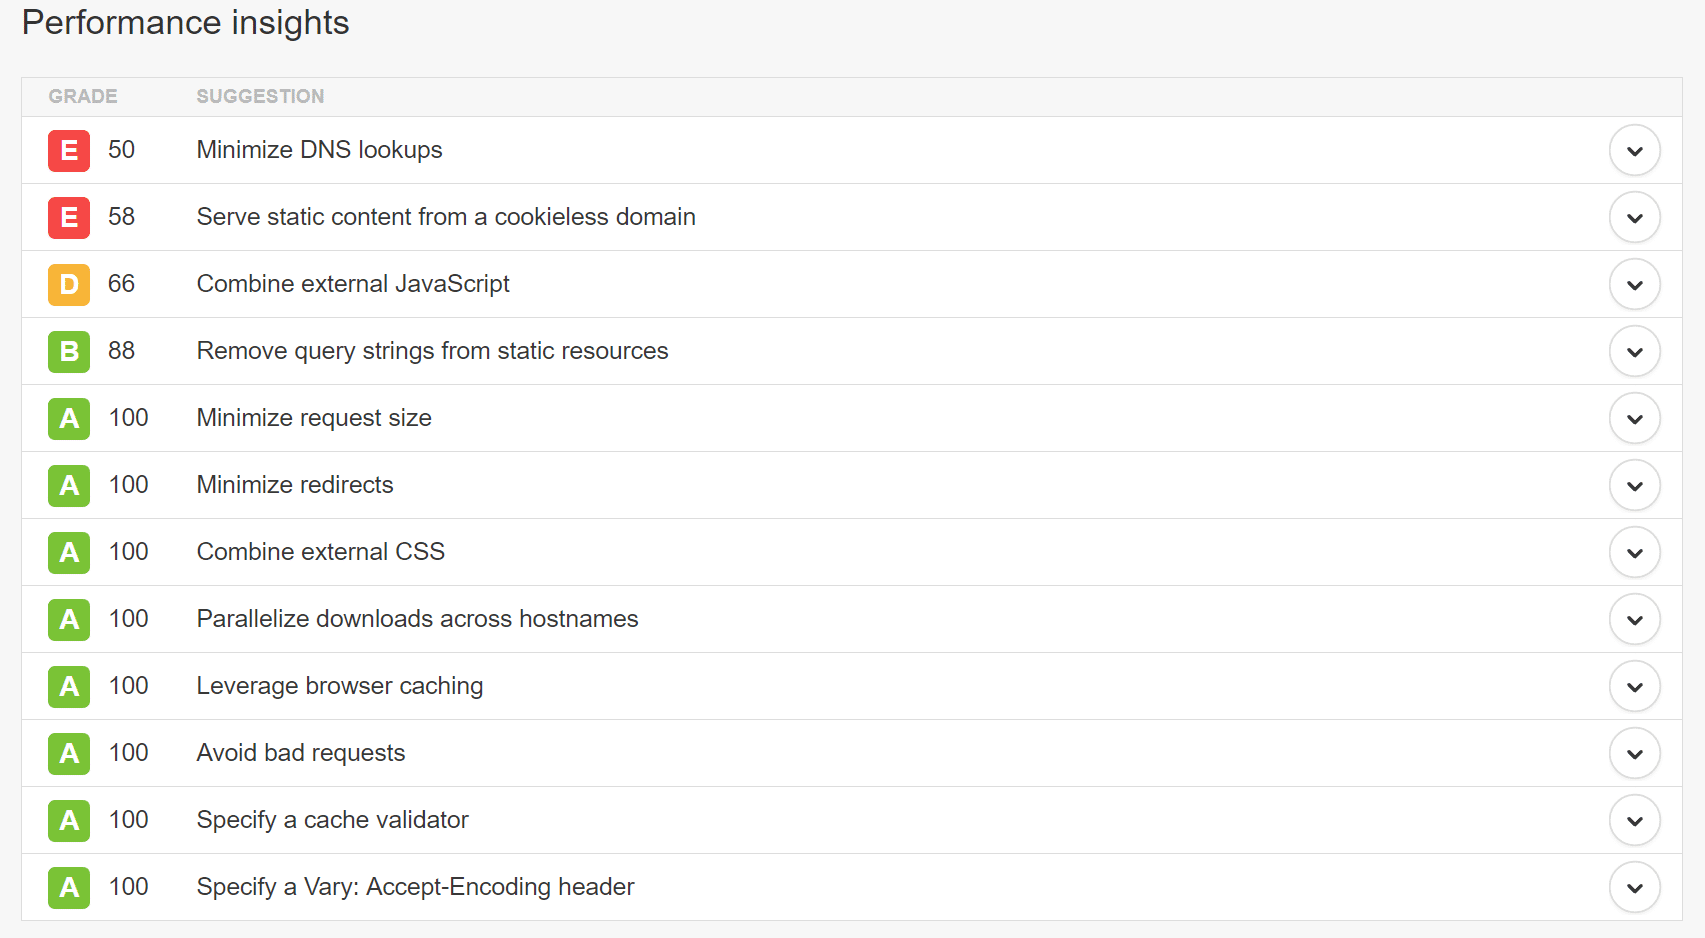Click the red E grade badge for Minimize DNS lookups

(68, 150)
